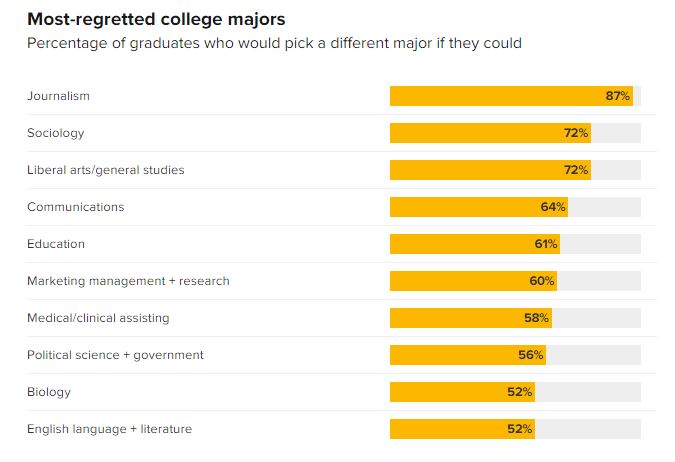Select the English language + literature label
Viewport: 675px width, 462px height.
(109, 429)
